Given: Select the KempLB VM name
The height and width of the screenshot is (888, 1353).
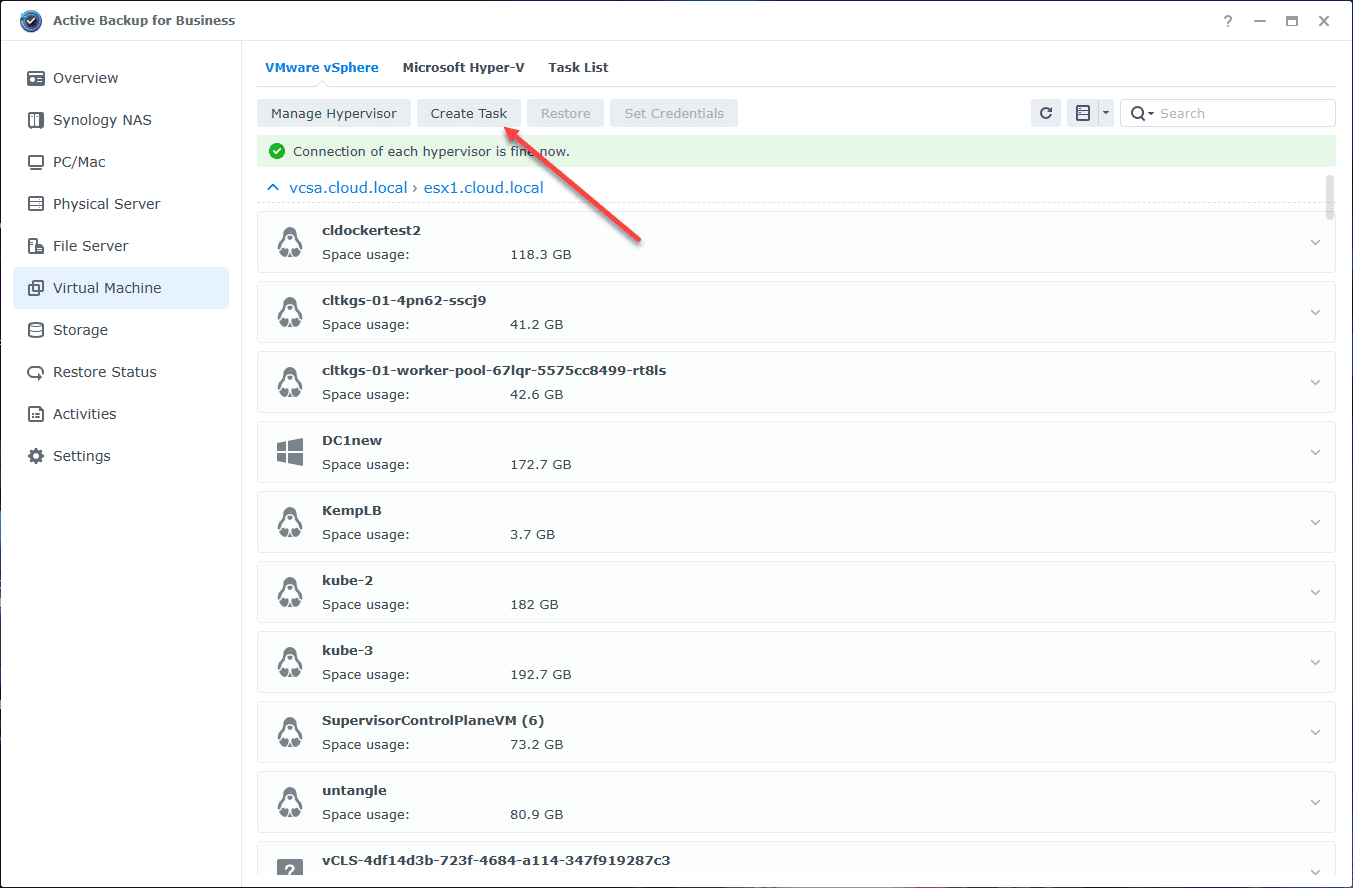Looking at the screenshot, I should pos(352,510).
